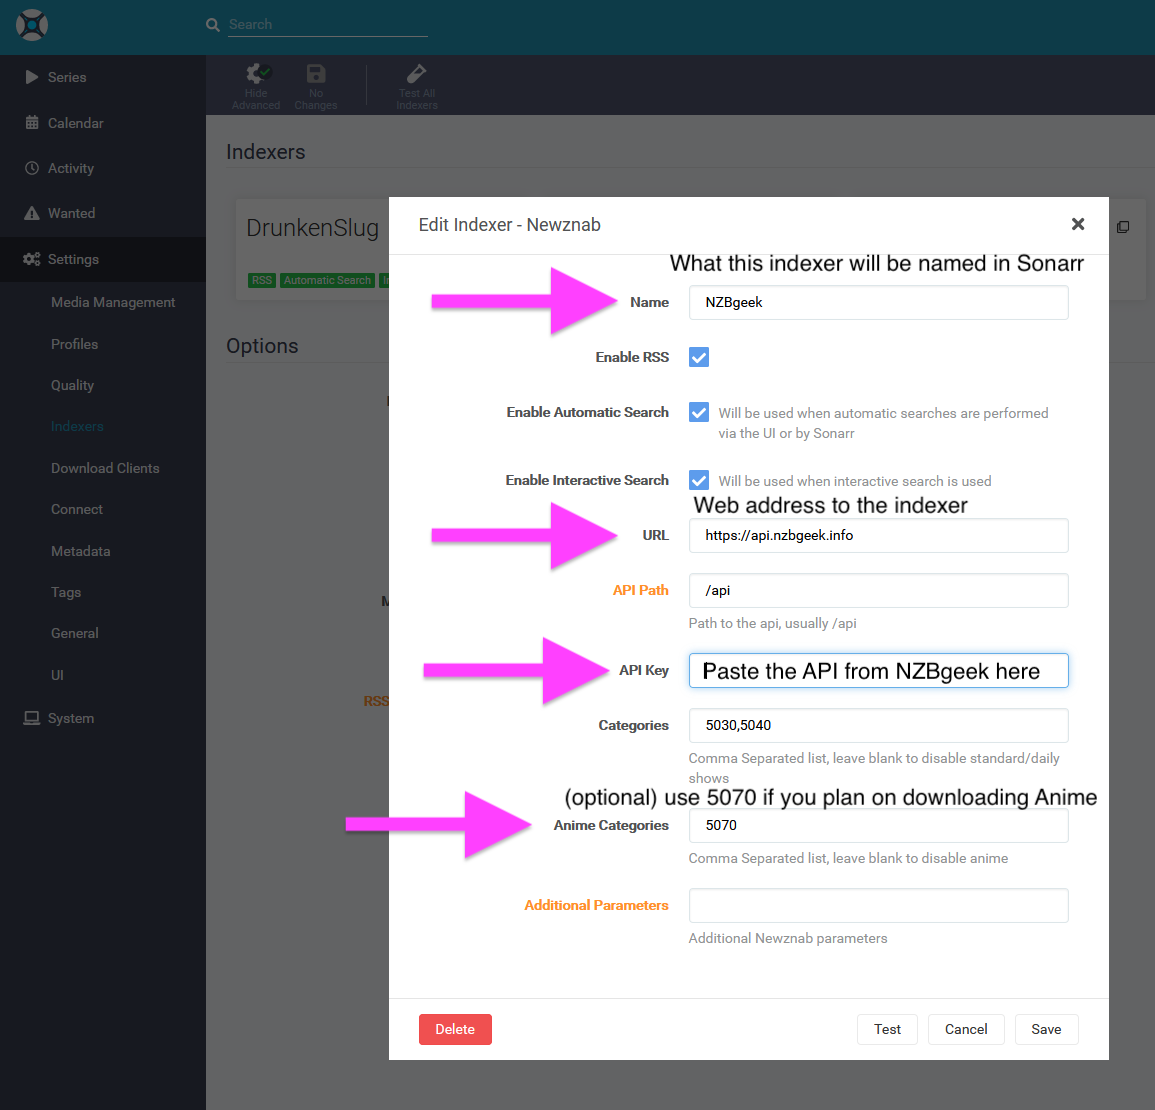Uncheck Enable Automatic Search
Image resolution: width=1155 pixels, height=1110 pixels.
pos(698,412)
